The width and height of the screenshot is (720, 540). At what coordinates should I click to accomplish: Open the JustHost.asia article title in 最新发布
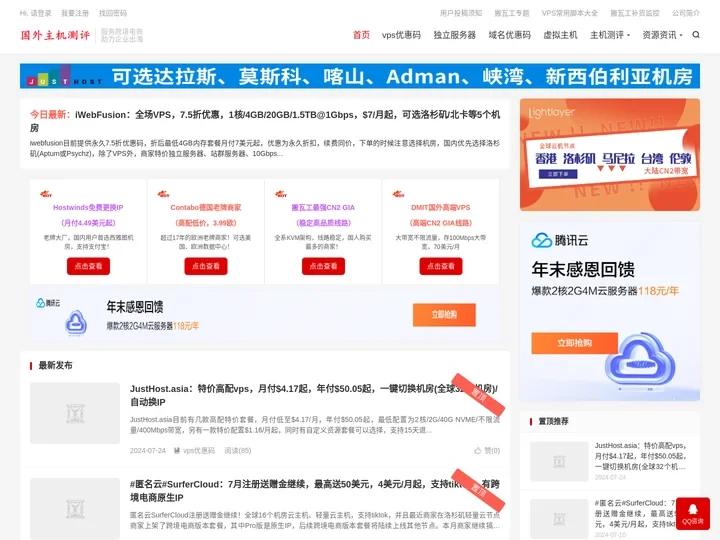(315, 395)
